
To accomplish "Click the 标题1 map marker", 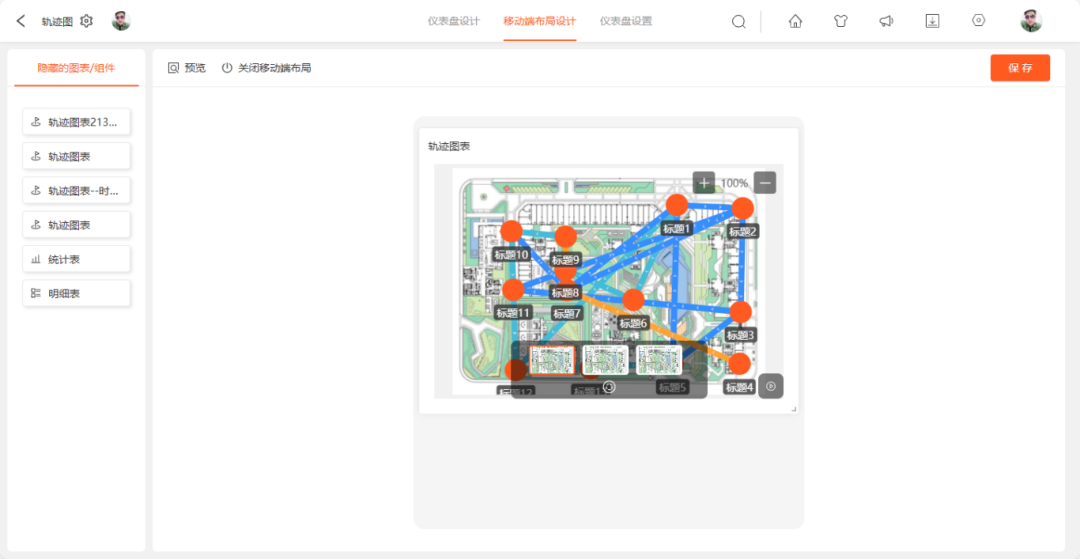I will [x=677, y=205].
